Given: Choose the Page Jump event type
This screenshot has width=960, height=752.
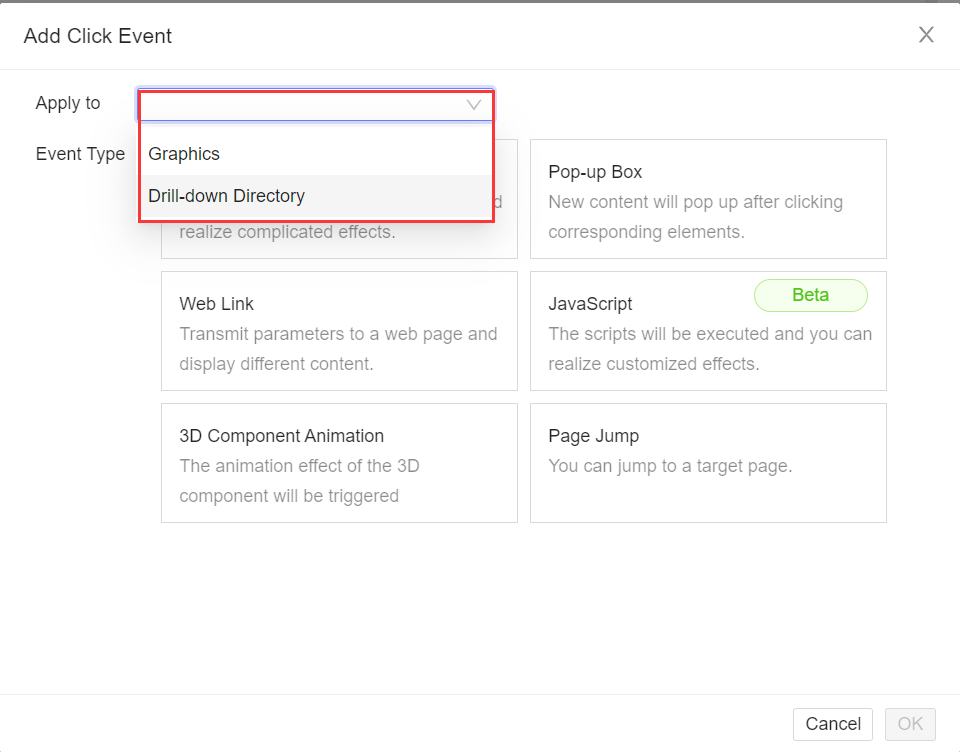Looking at the screenshot, I should click(708, 463).
